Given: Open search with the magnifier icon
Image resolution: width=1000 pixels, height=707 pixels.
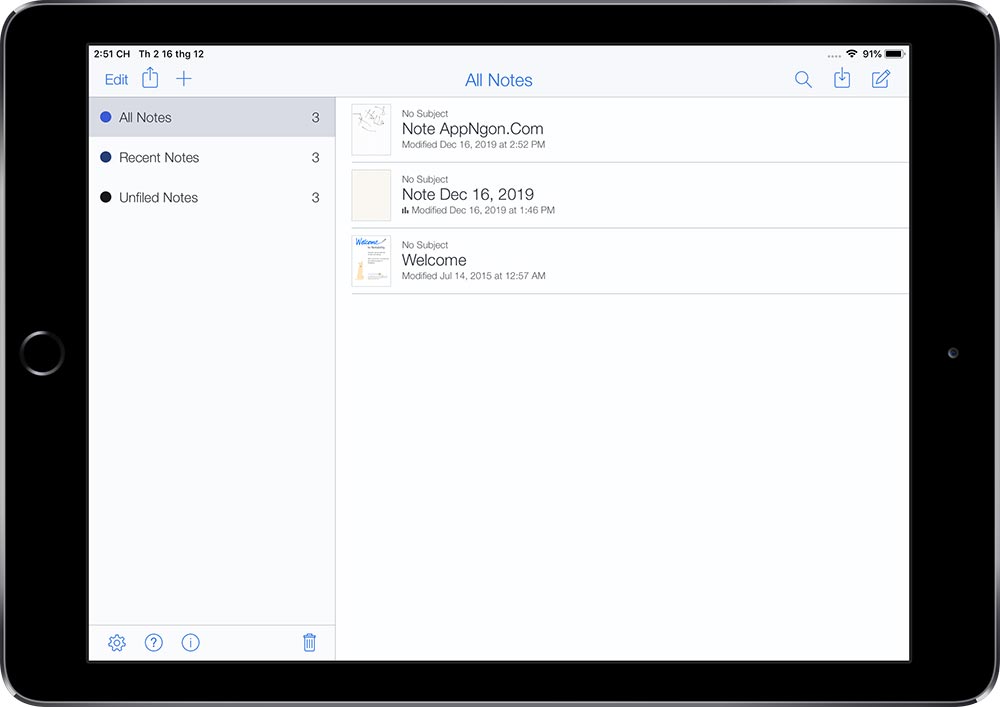Looking at the screenshot, I should coord(803,80).
